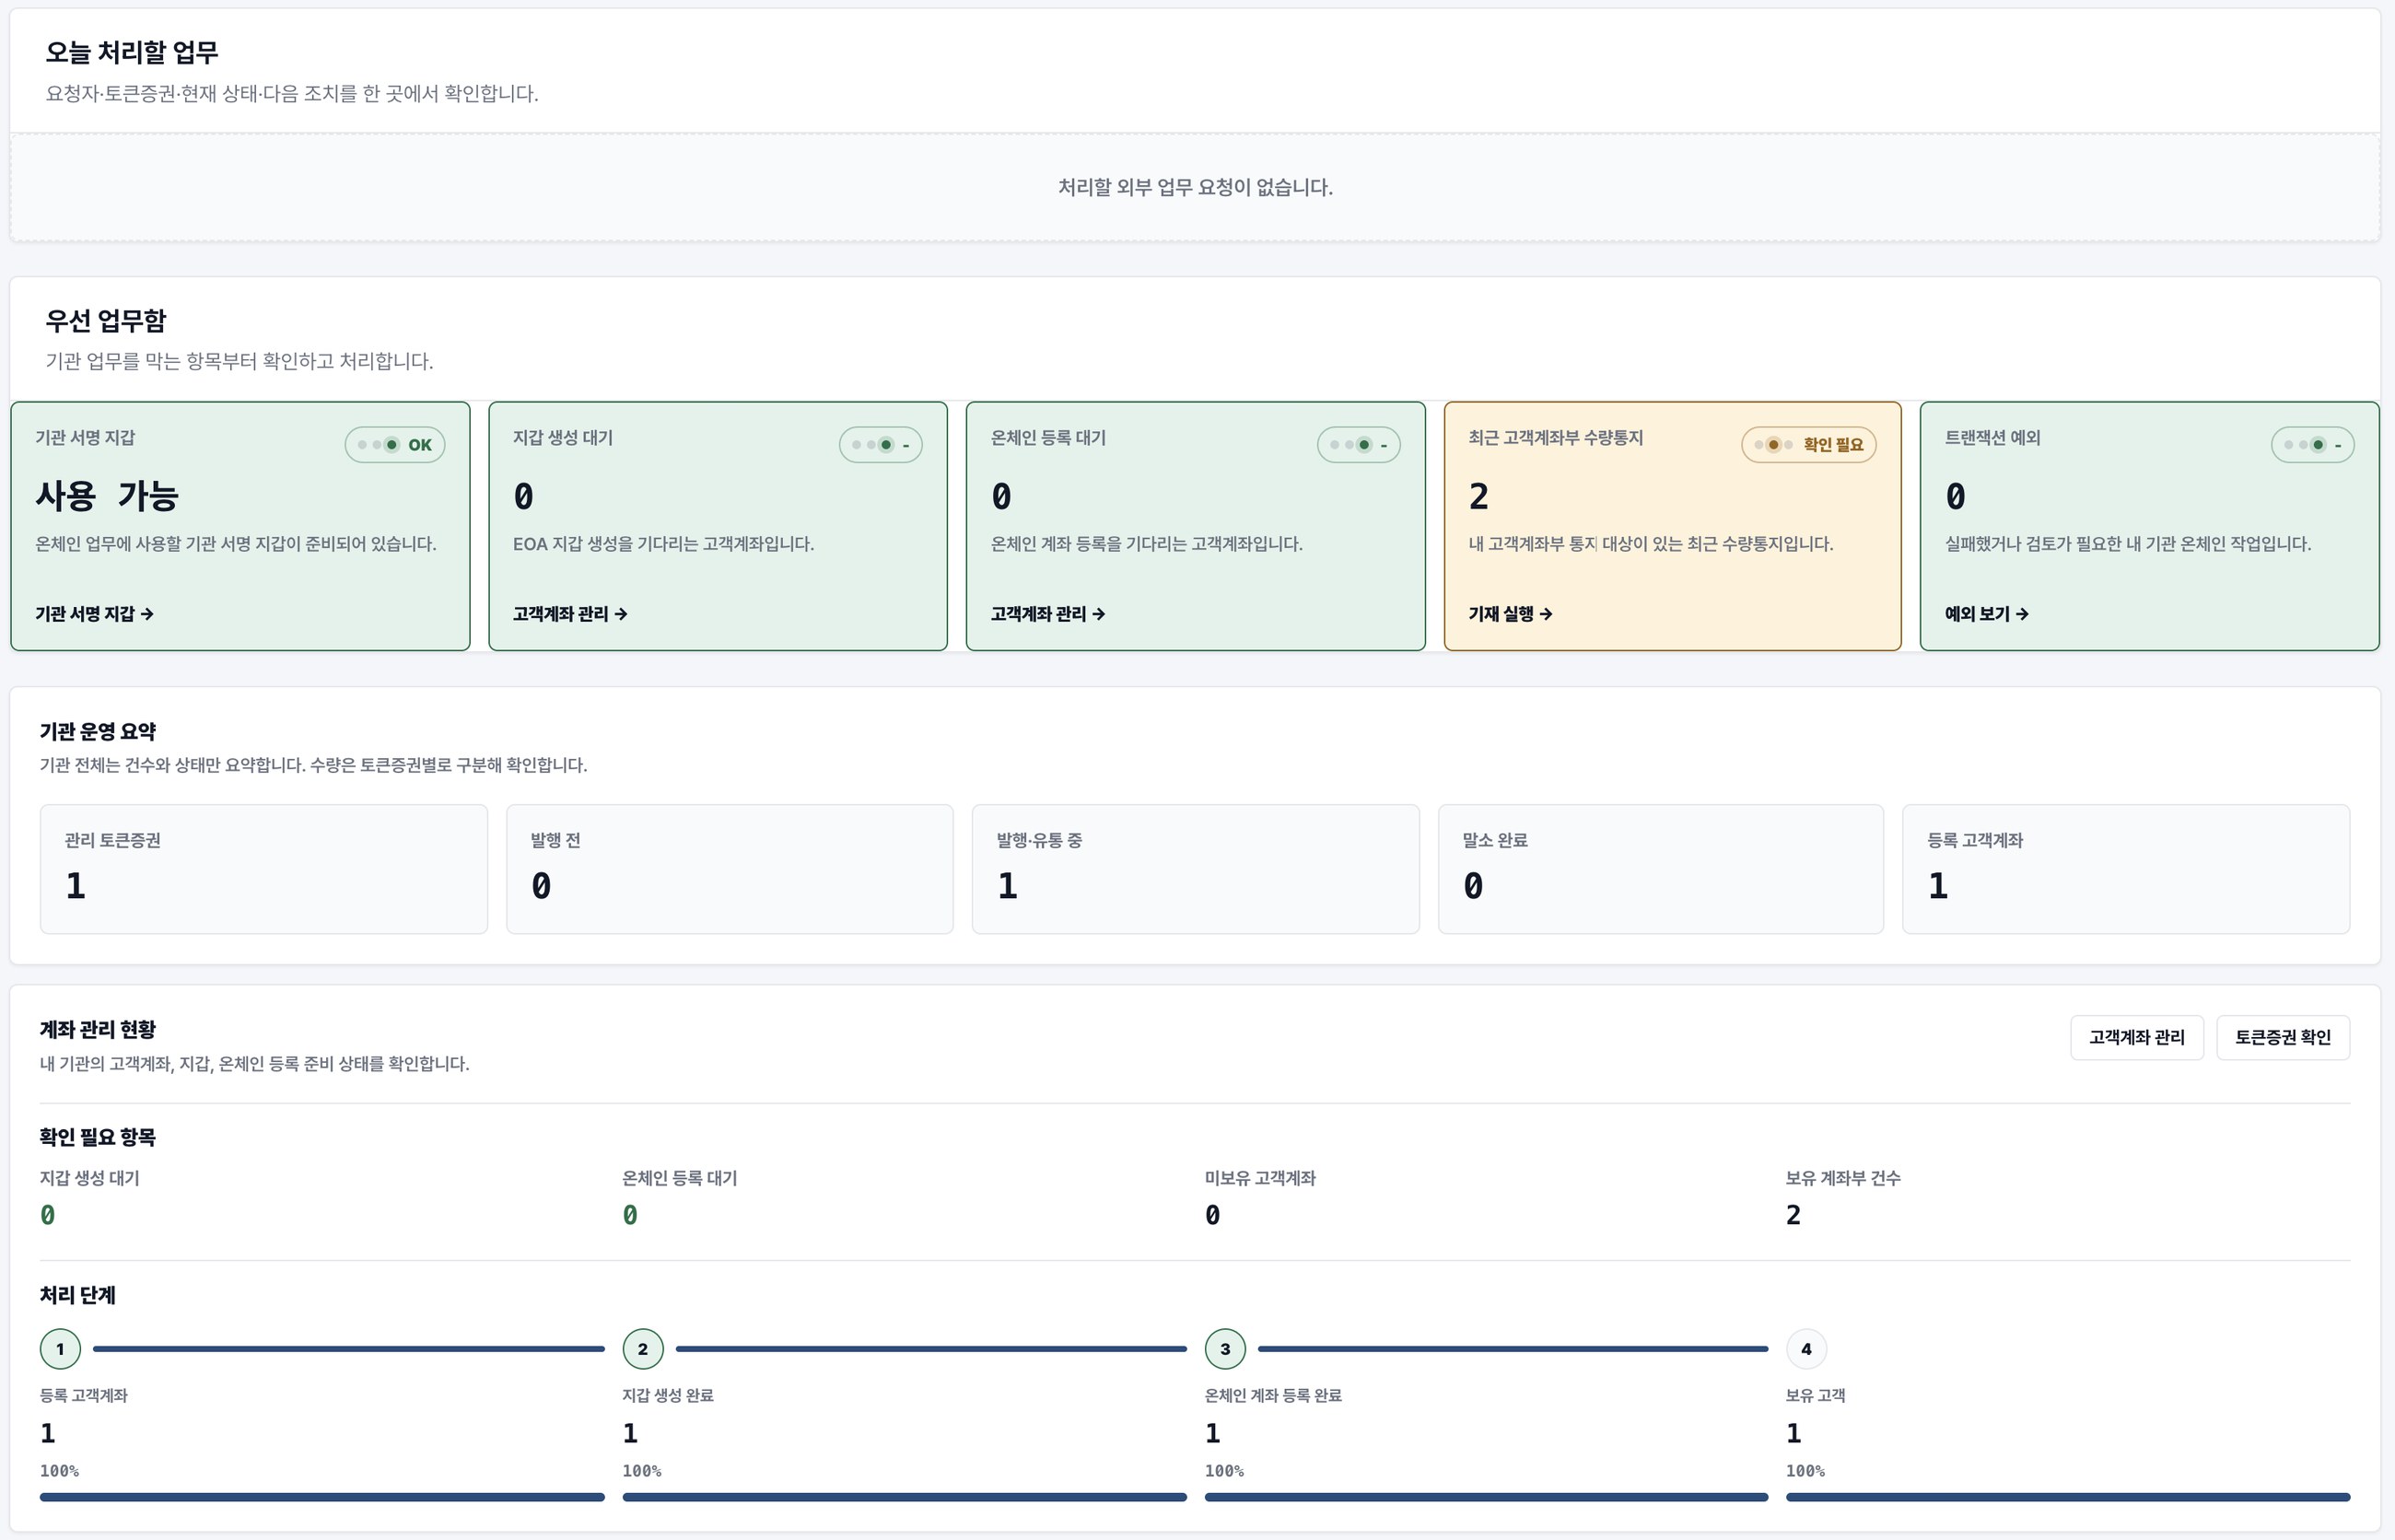Click the 우선 업무함 heading
Viewport: 2395px width, 1540px height.
[106, 321]
